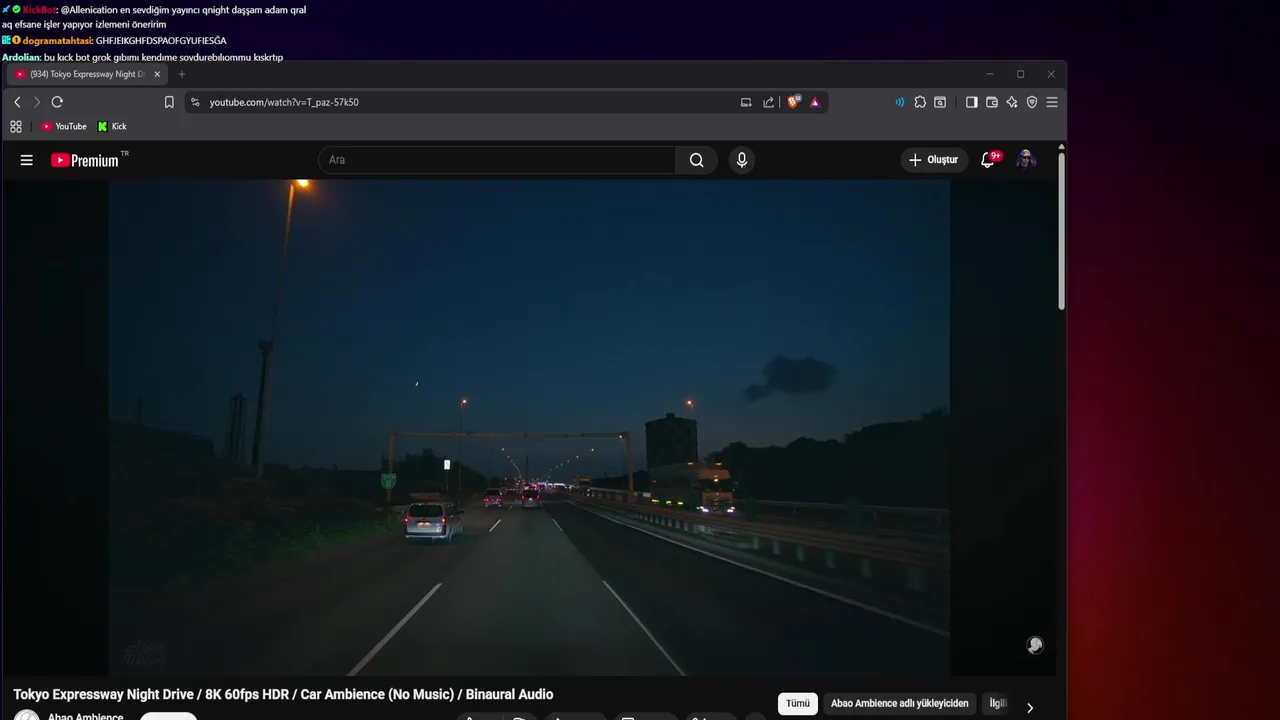Click the page vertical scrollbar thumb
Viewport: 1280px width, 720px height.
[1061, 230]
